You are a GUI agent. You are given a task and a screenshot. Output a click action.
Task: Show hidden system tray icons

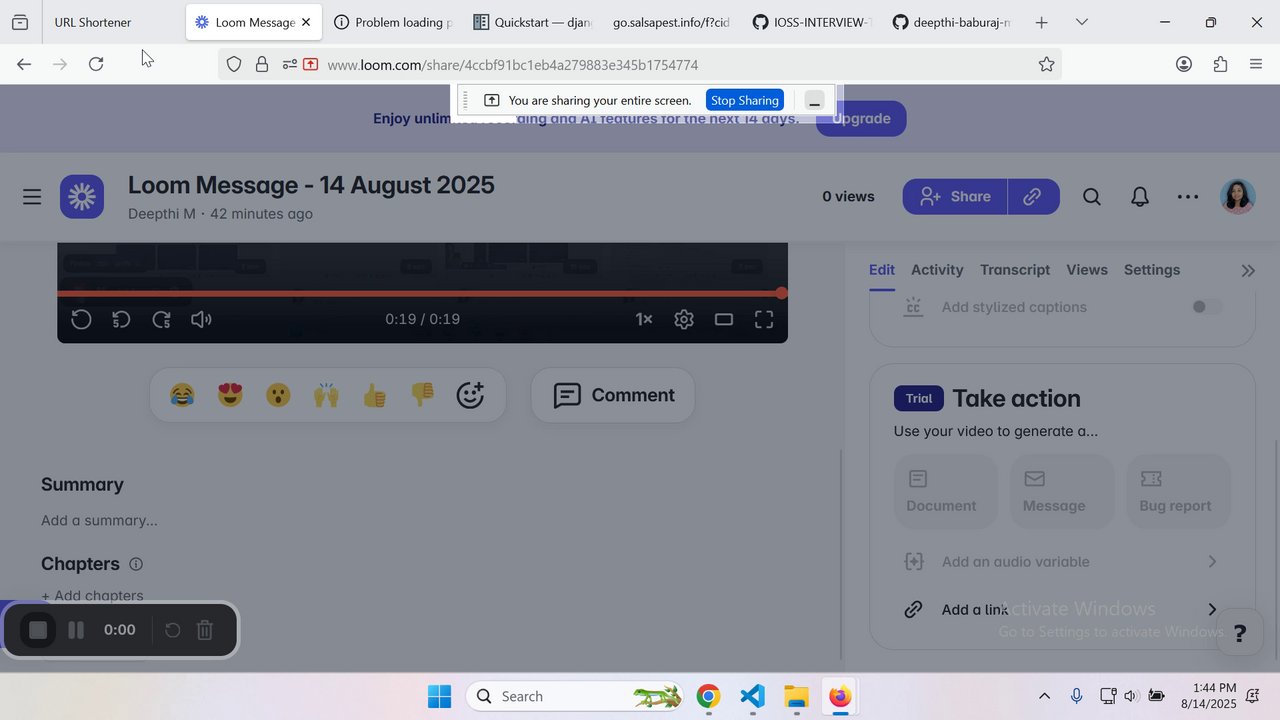coord(1044,697)
